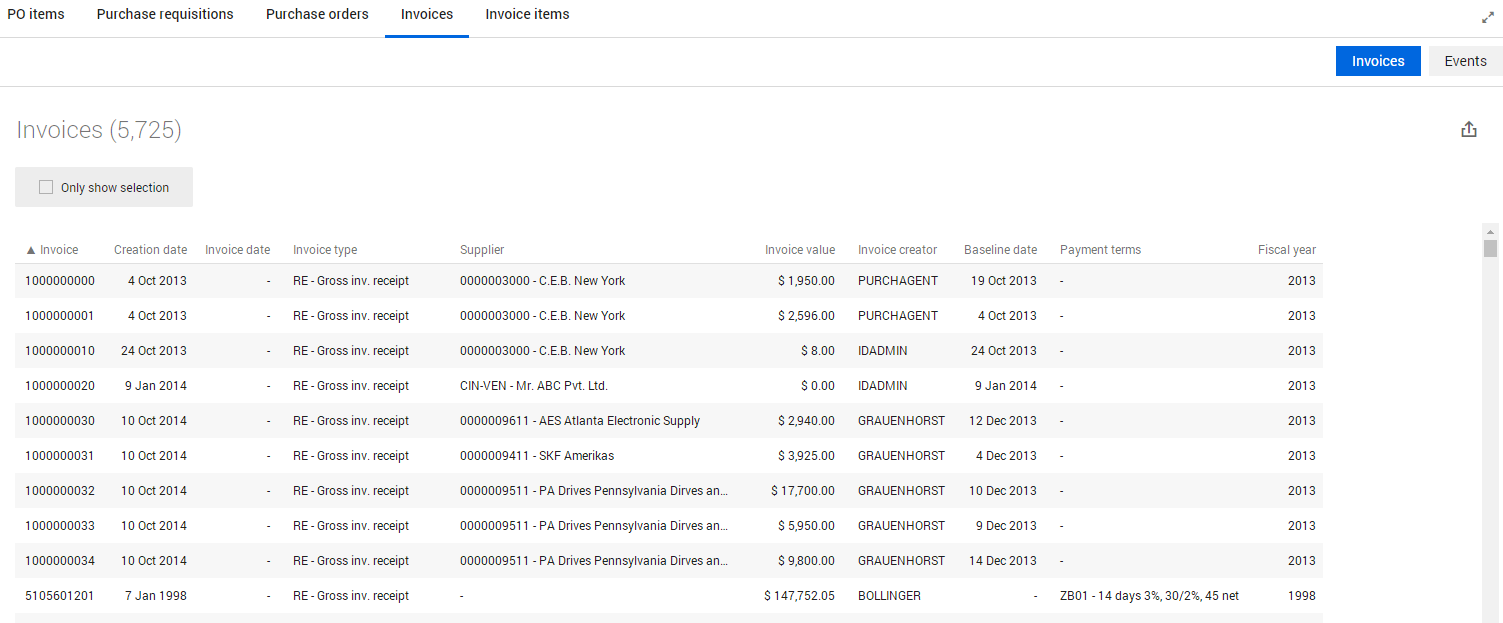
Task: Click the vertical scrollbar thumb
Action: click(1490, 248)
